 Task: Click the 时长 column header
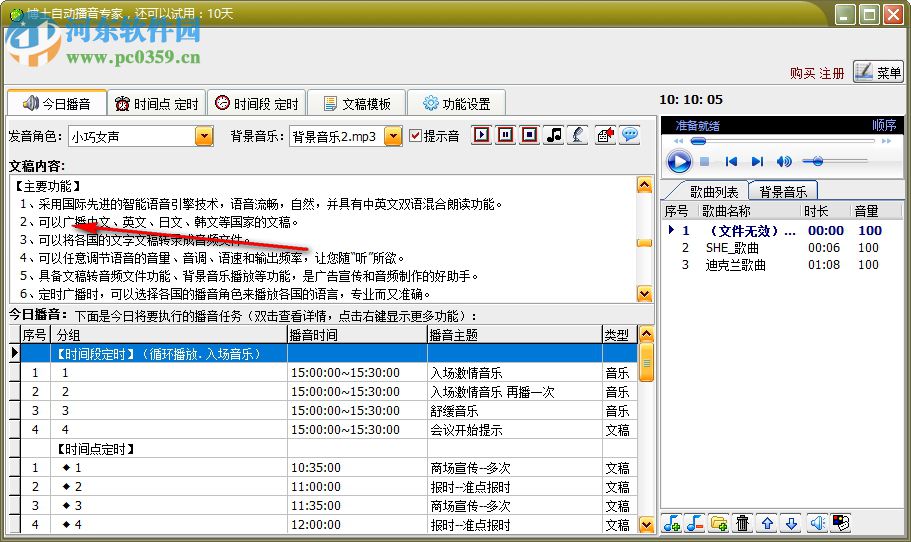point(826,211)
